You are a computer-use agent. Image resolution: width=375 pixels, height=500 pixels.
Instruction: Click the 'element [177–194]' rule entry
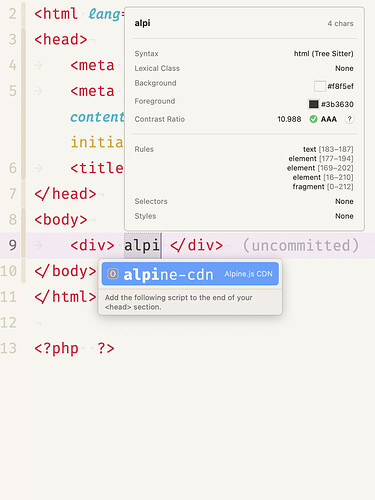point(321,158)
